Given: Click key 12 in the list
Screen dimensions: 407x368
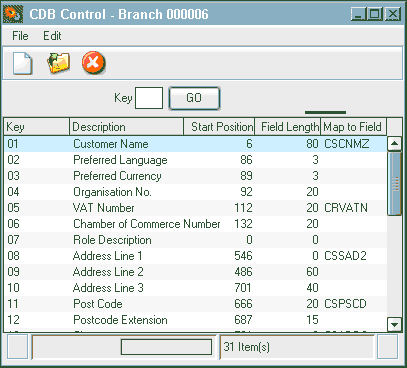Looking at the screenshot, I should tap(13, 320).
